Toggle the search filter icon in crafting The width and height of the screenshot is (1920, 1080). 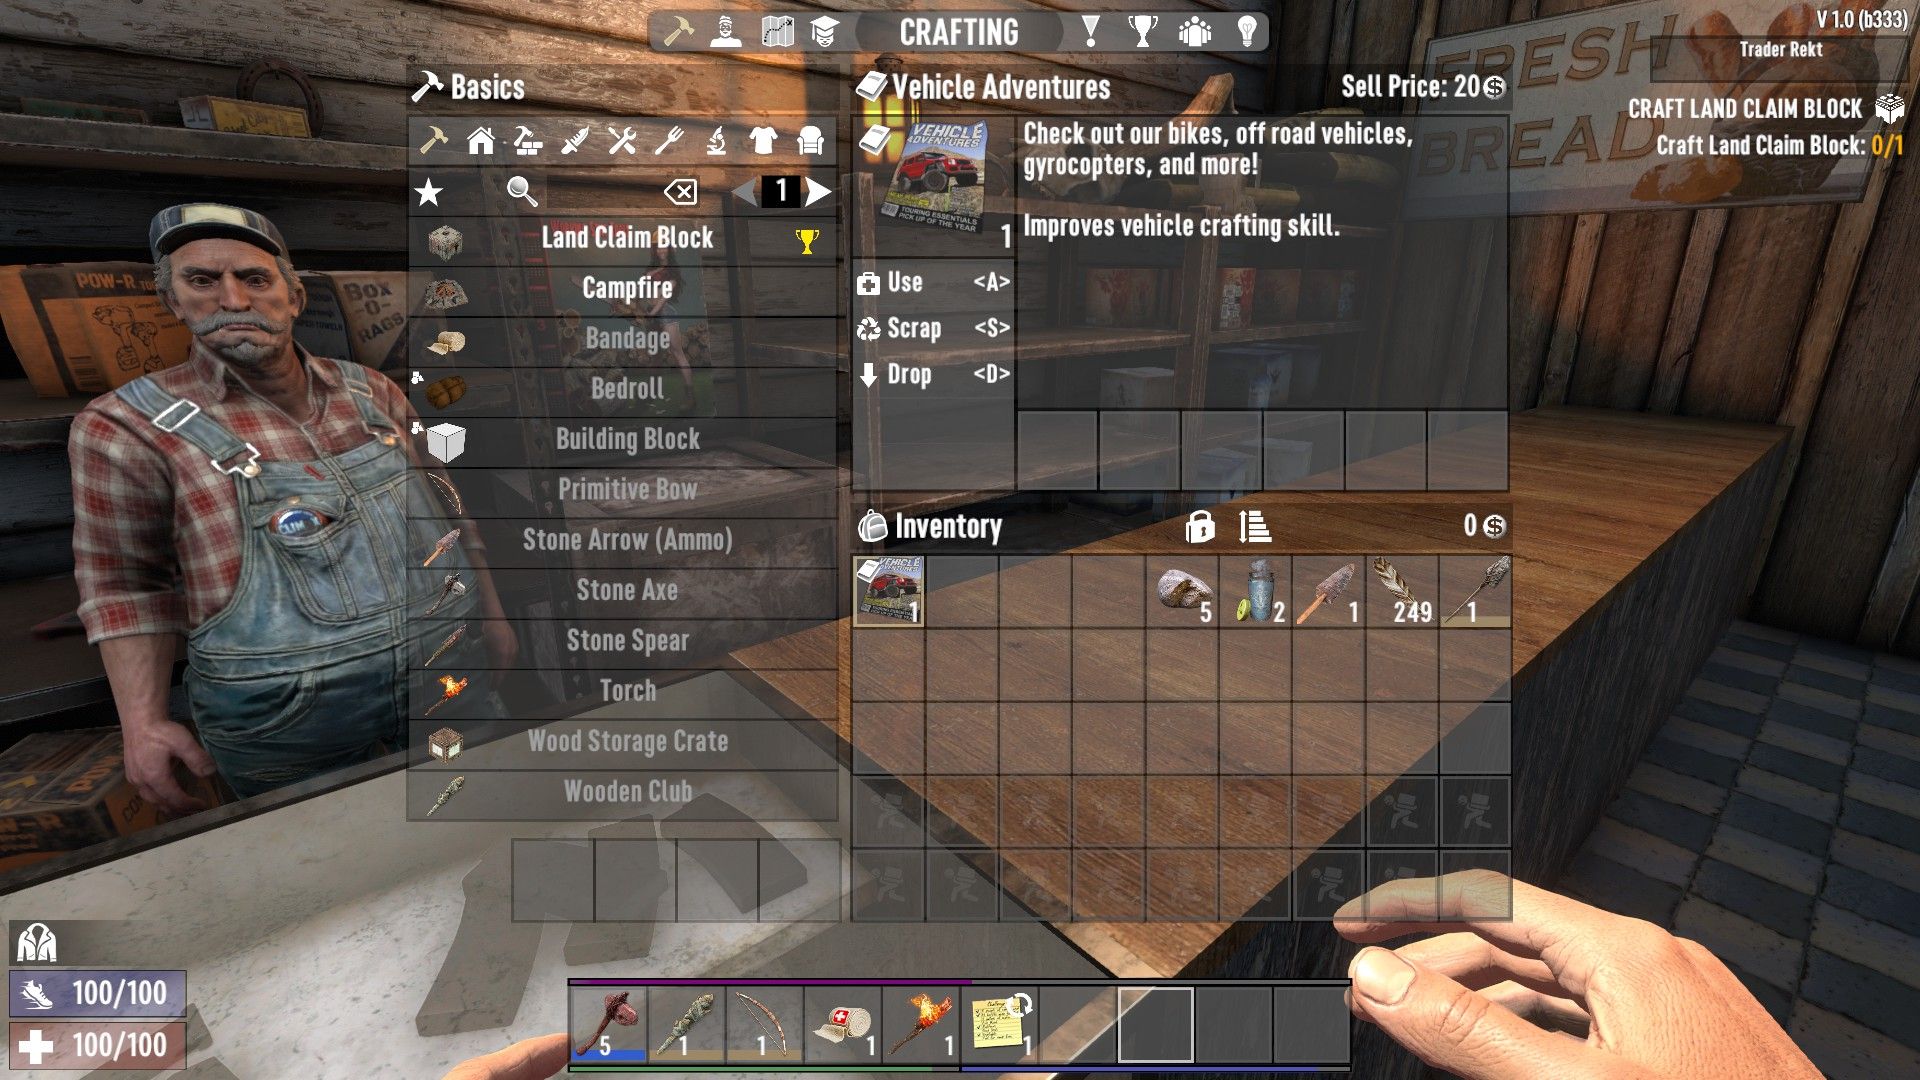[x=521, y=191]
